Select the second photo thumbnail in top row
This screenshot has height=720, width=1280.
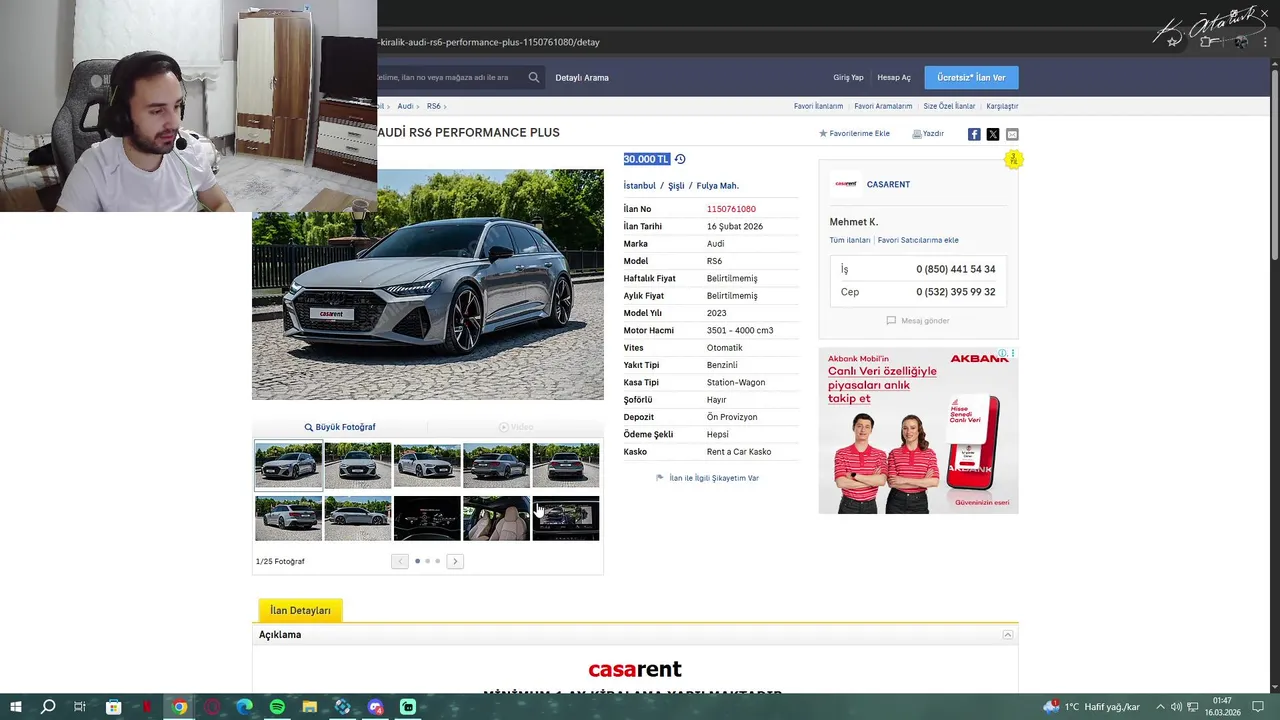click(358, 465)
